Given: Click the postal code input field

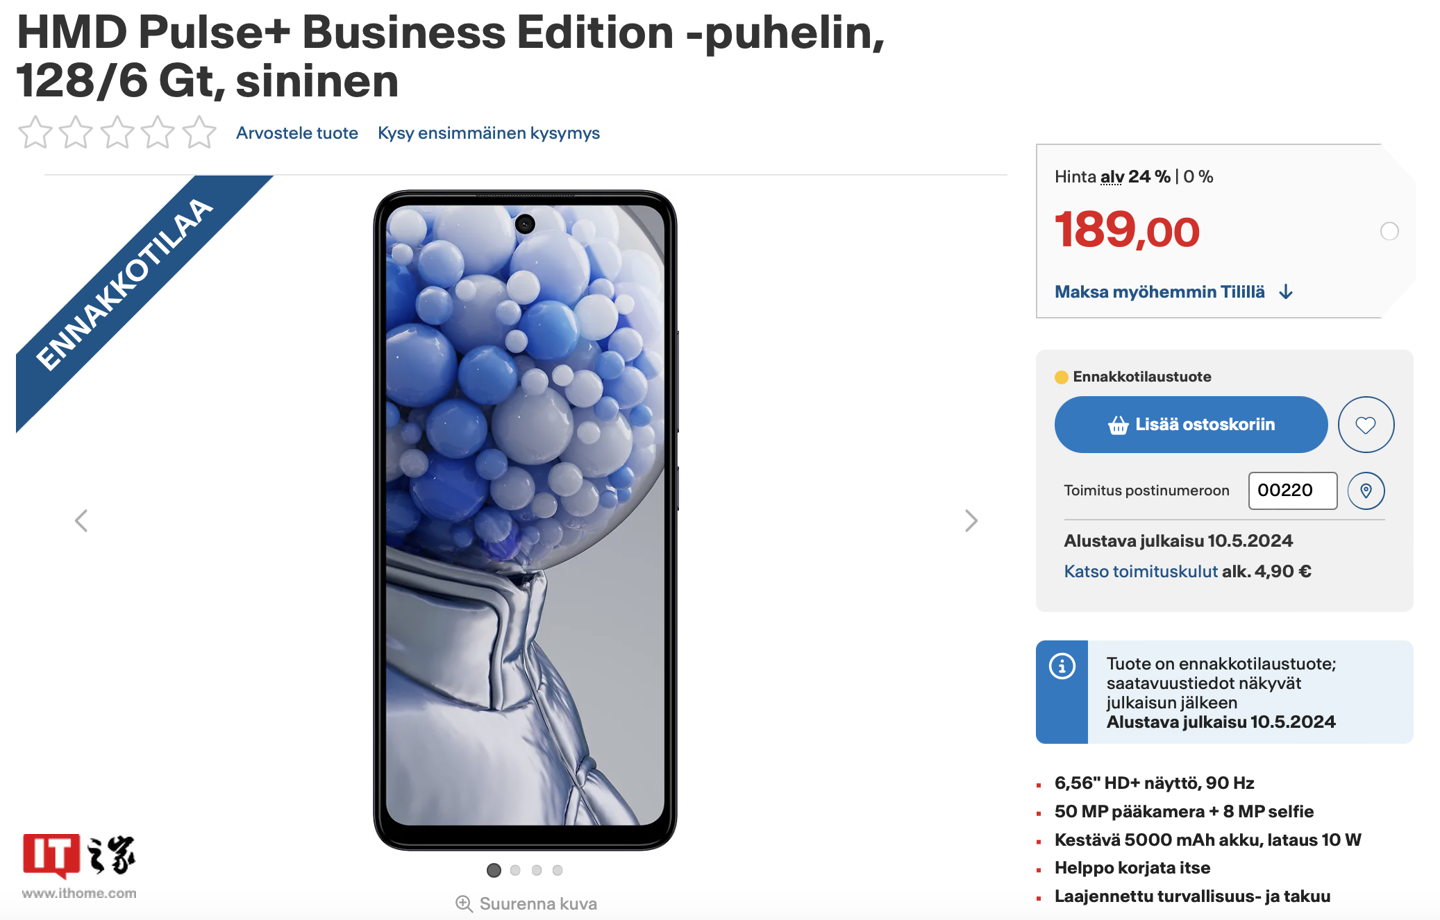Looking at the screenshot, I should pyautogui.click(x=1292, y=491).
